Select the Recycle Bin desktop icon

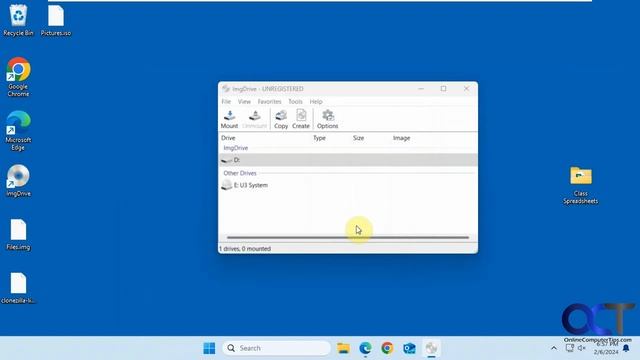(18, 20)
